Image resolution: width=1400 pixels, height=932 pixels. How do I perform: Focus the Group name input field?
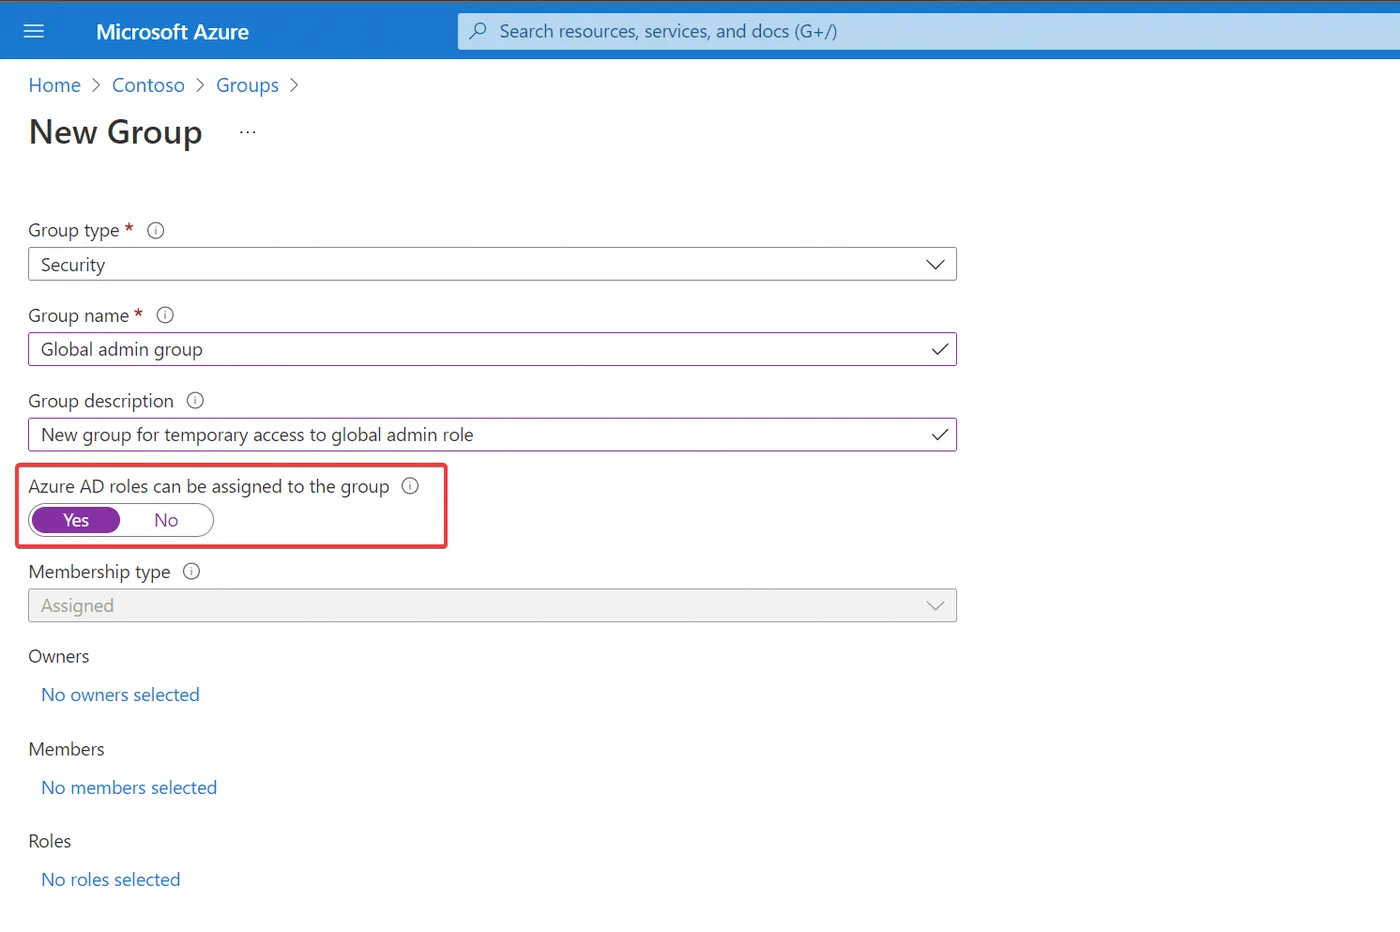[x=492, y=349]
